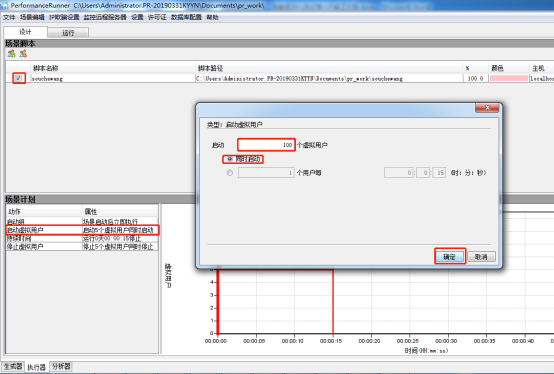Image resolution: width=554 pixels, height=374 pixels.
Task: Switch to the 分析器 bottom tab
Action: tap(61, 366)
